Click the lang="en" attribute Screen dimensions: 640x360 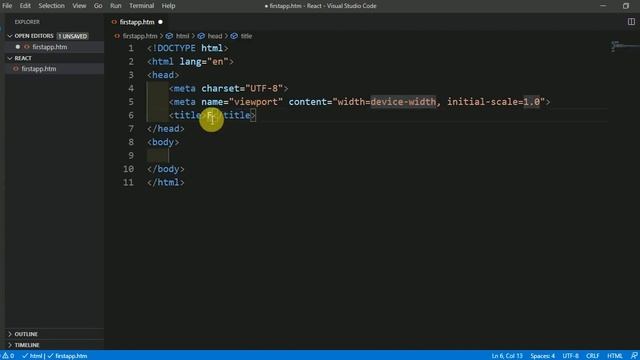coord(204,62)
